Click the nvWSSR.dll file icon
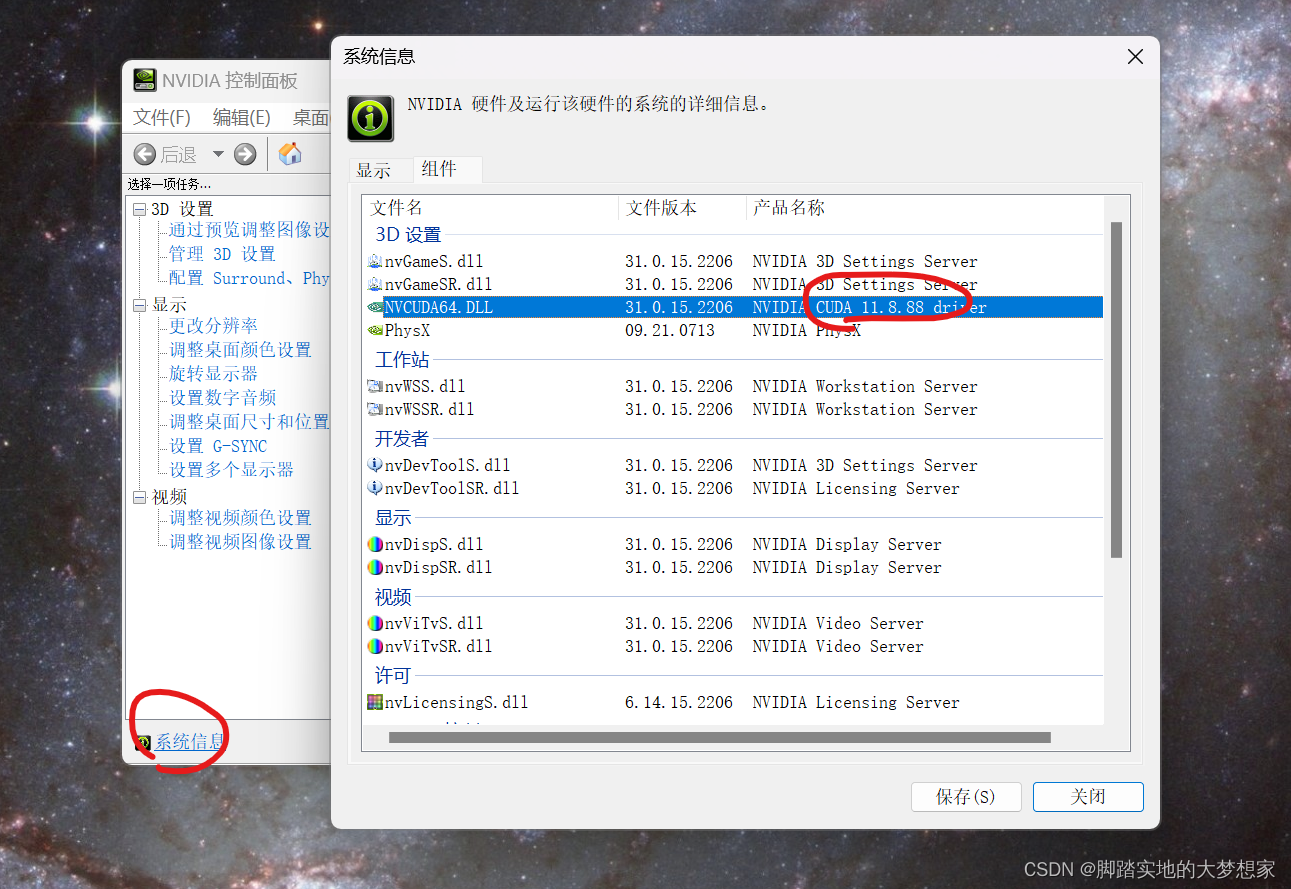Screen dimensions: 1291x889 point(375,409)
